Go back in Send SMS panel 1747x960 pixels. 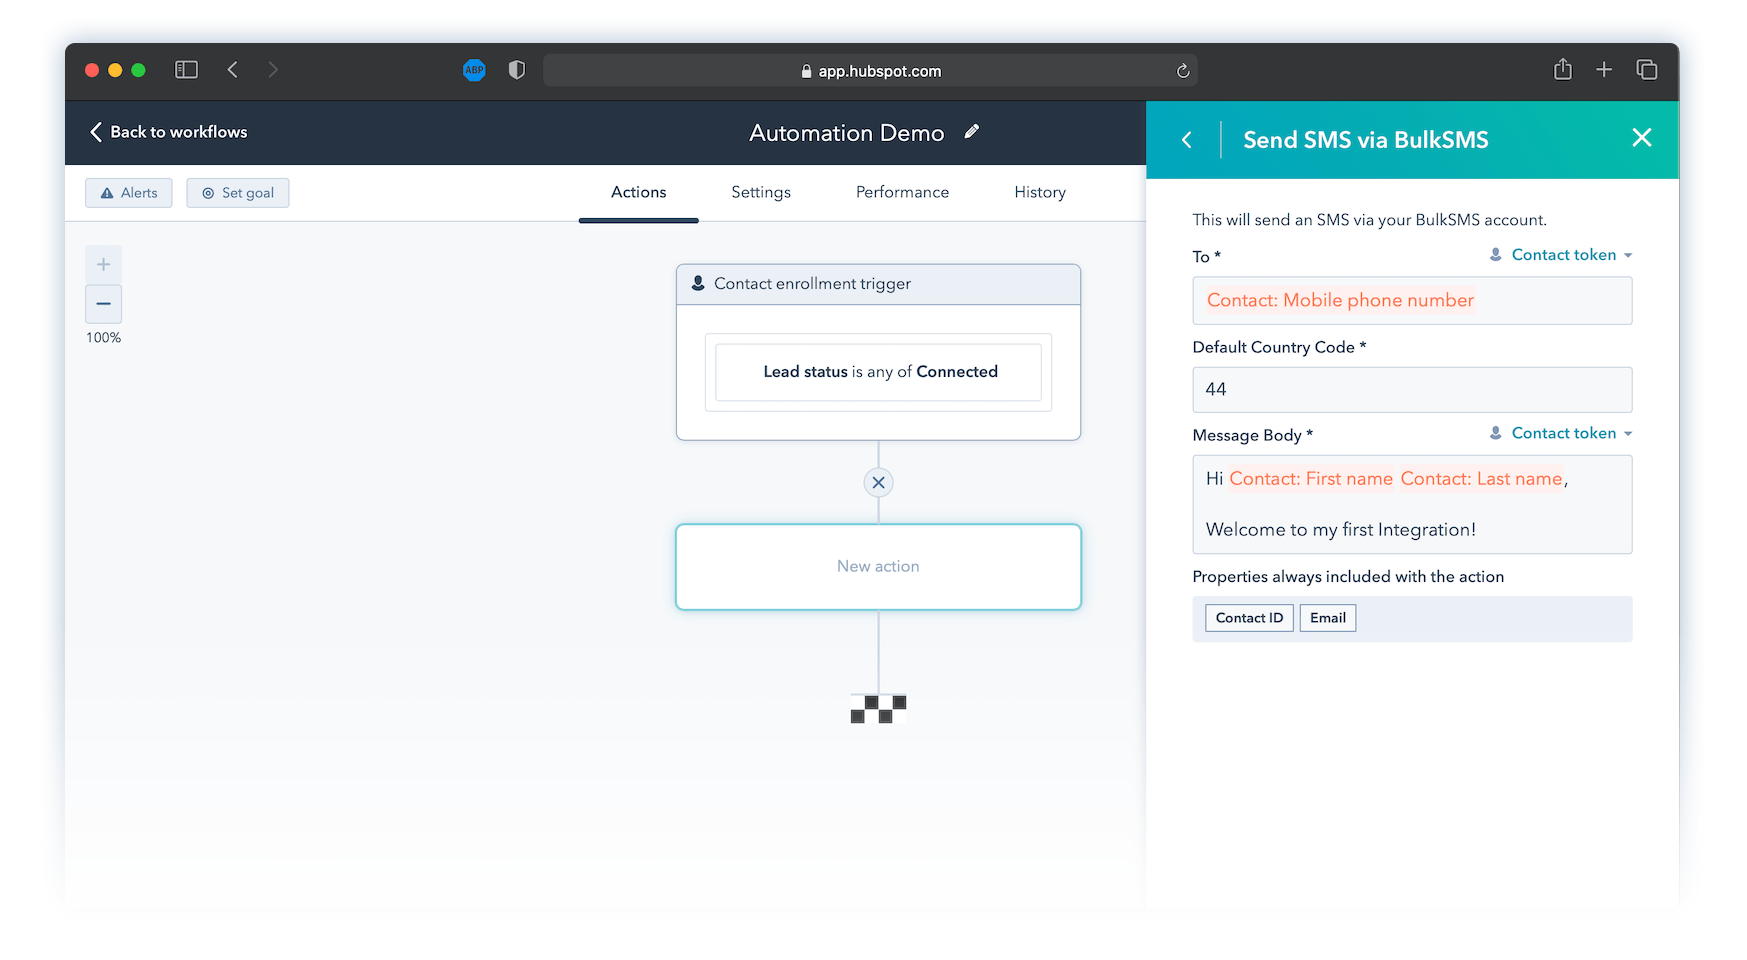(1187, 140)
